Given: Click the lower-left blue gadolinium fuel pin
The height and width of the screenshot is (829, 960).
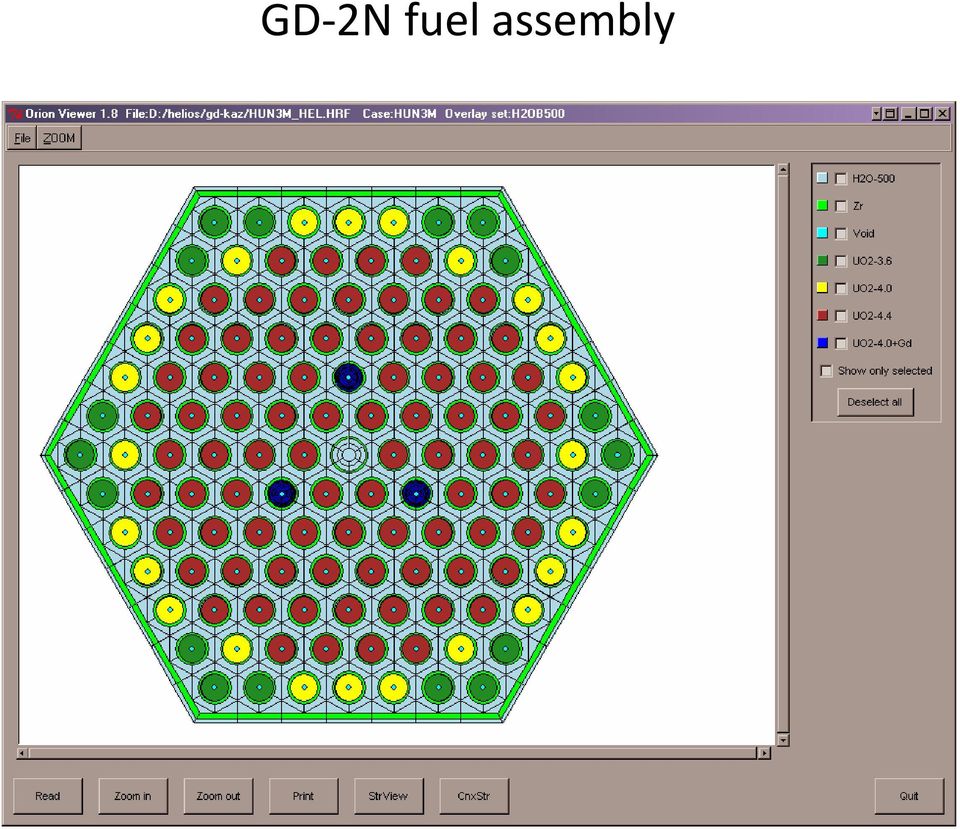Looking at the screenshot, I should 282,493.
